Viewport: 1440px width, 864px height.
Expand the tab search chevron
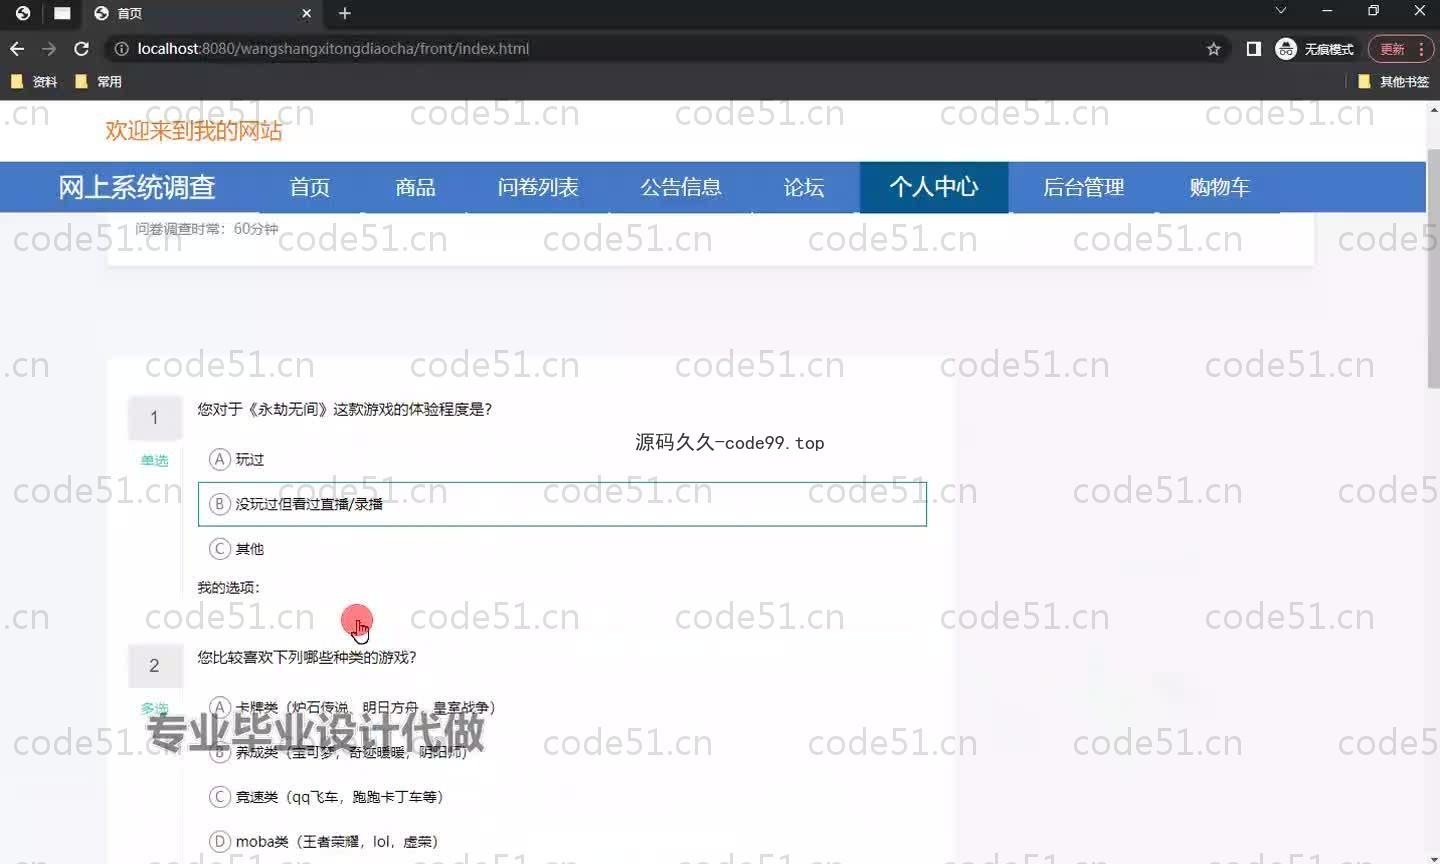coord(1280,11)
